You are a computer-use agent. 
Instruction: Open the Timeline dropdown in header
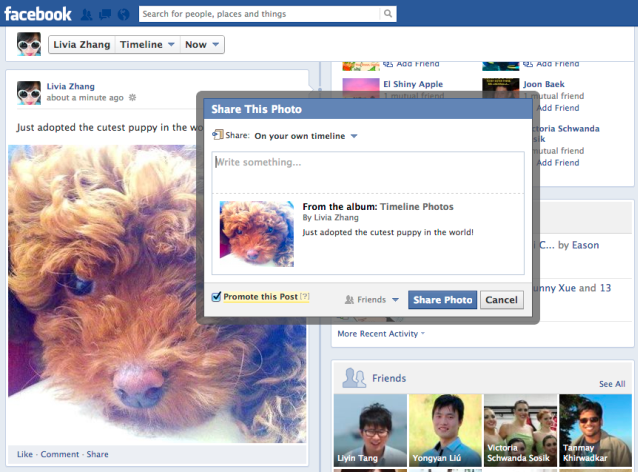(147, 45)
